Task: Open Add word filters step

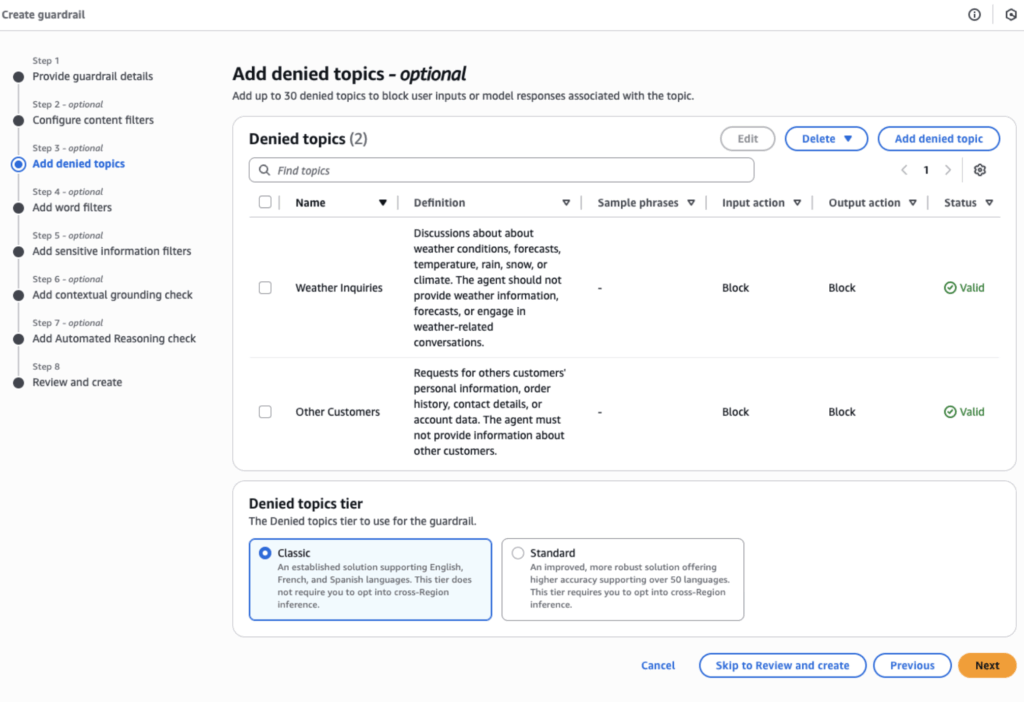Action: click(x=72, y=207)
